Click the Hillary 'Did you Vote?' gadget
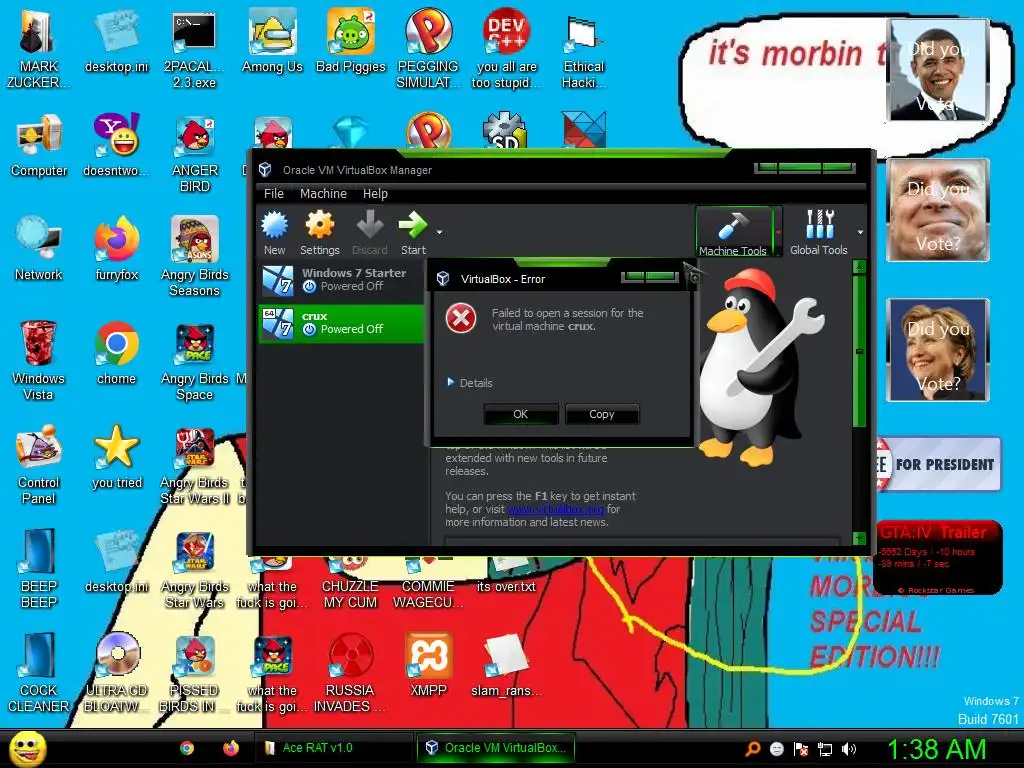This screenshot has width=1024, height=768. [938, 349]
